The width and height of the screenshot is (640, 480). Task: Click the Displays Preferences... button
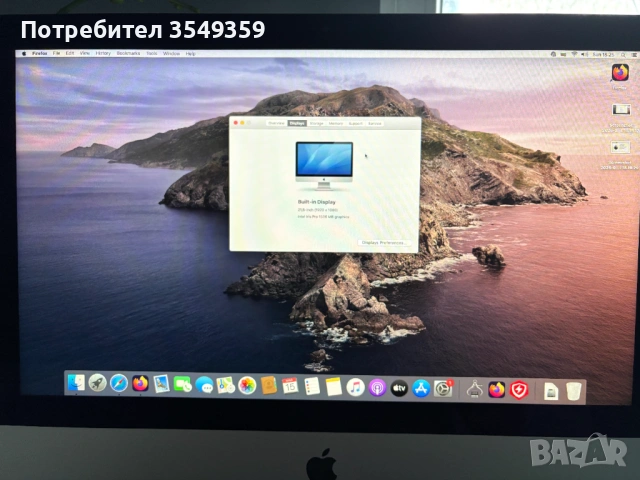pyautogui.click(x=384, y=242)
